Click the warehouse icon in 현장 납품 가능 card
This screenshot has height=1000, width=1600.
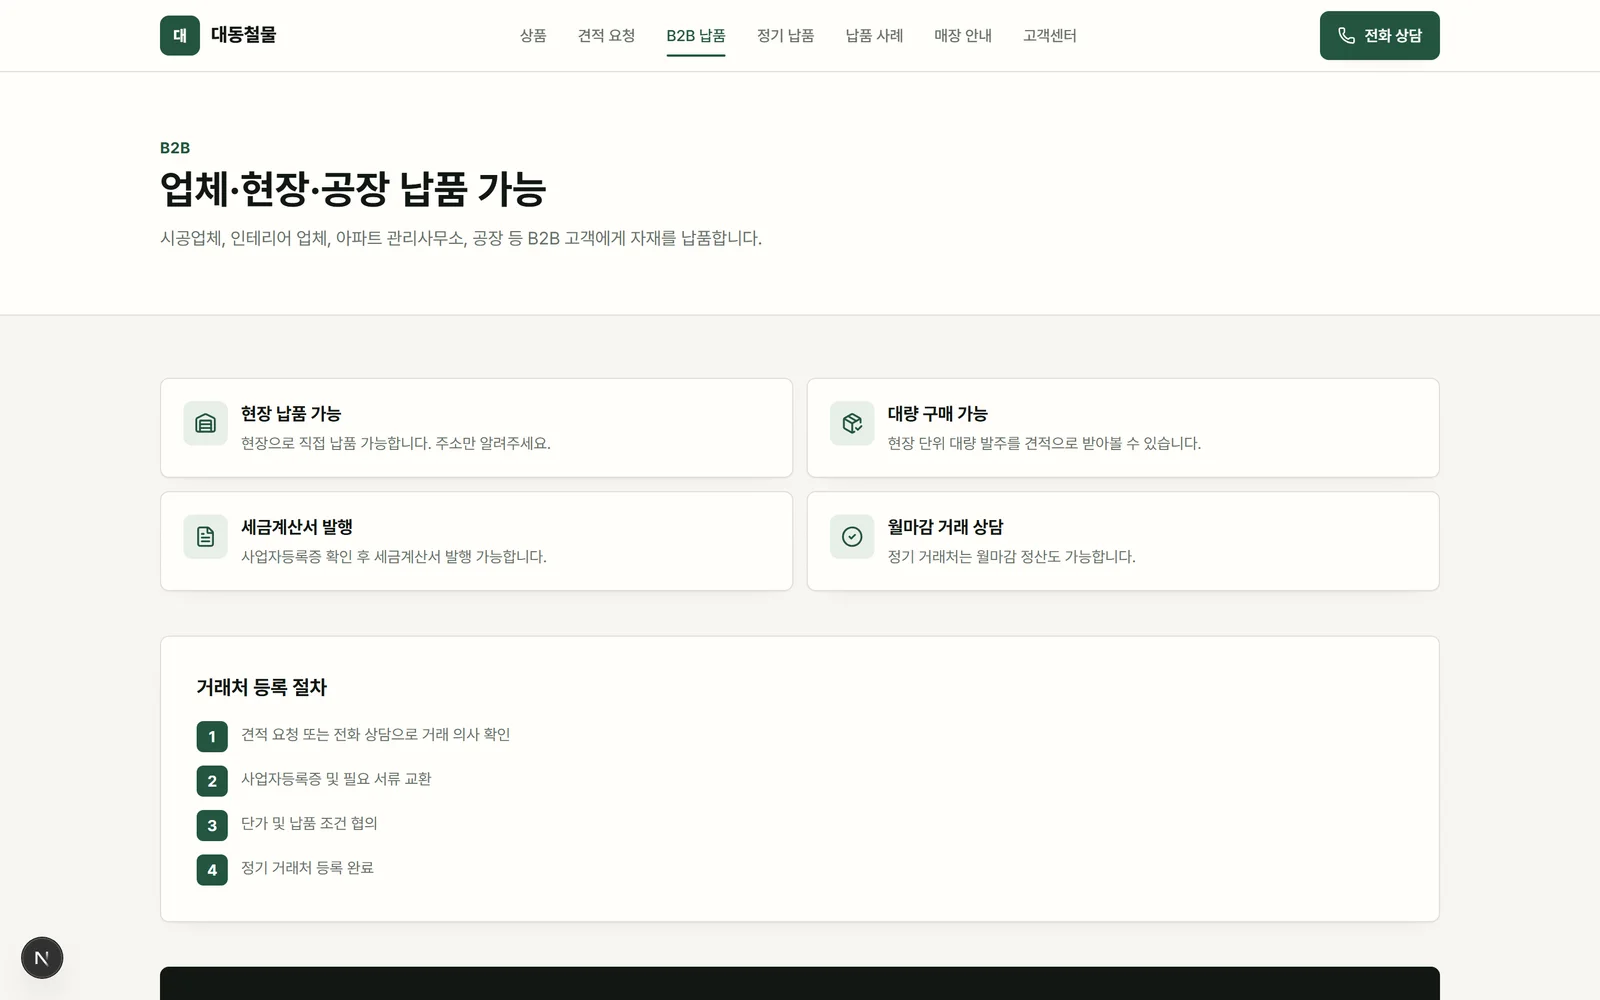[205, 423]
